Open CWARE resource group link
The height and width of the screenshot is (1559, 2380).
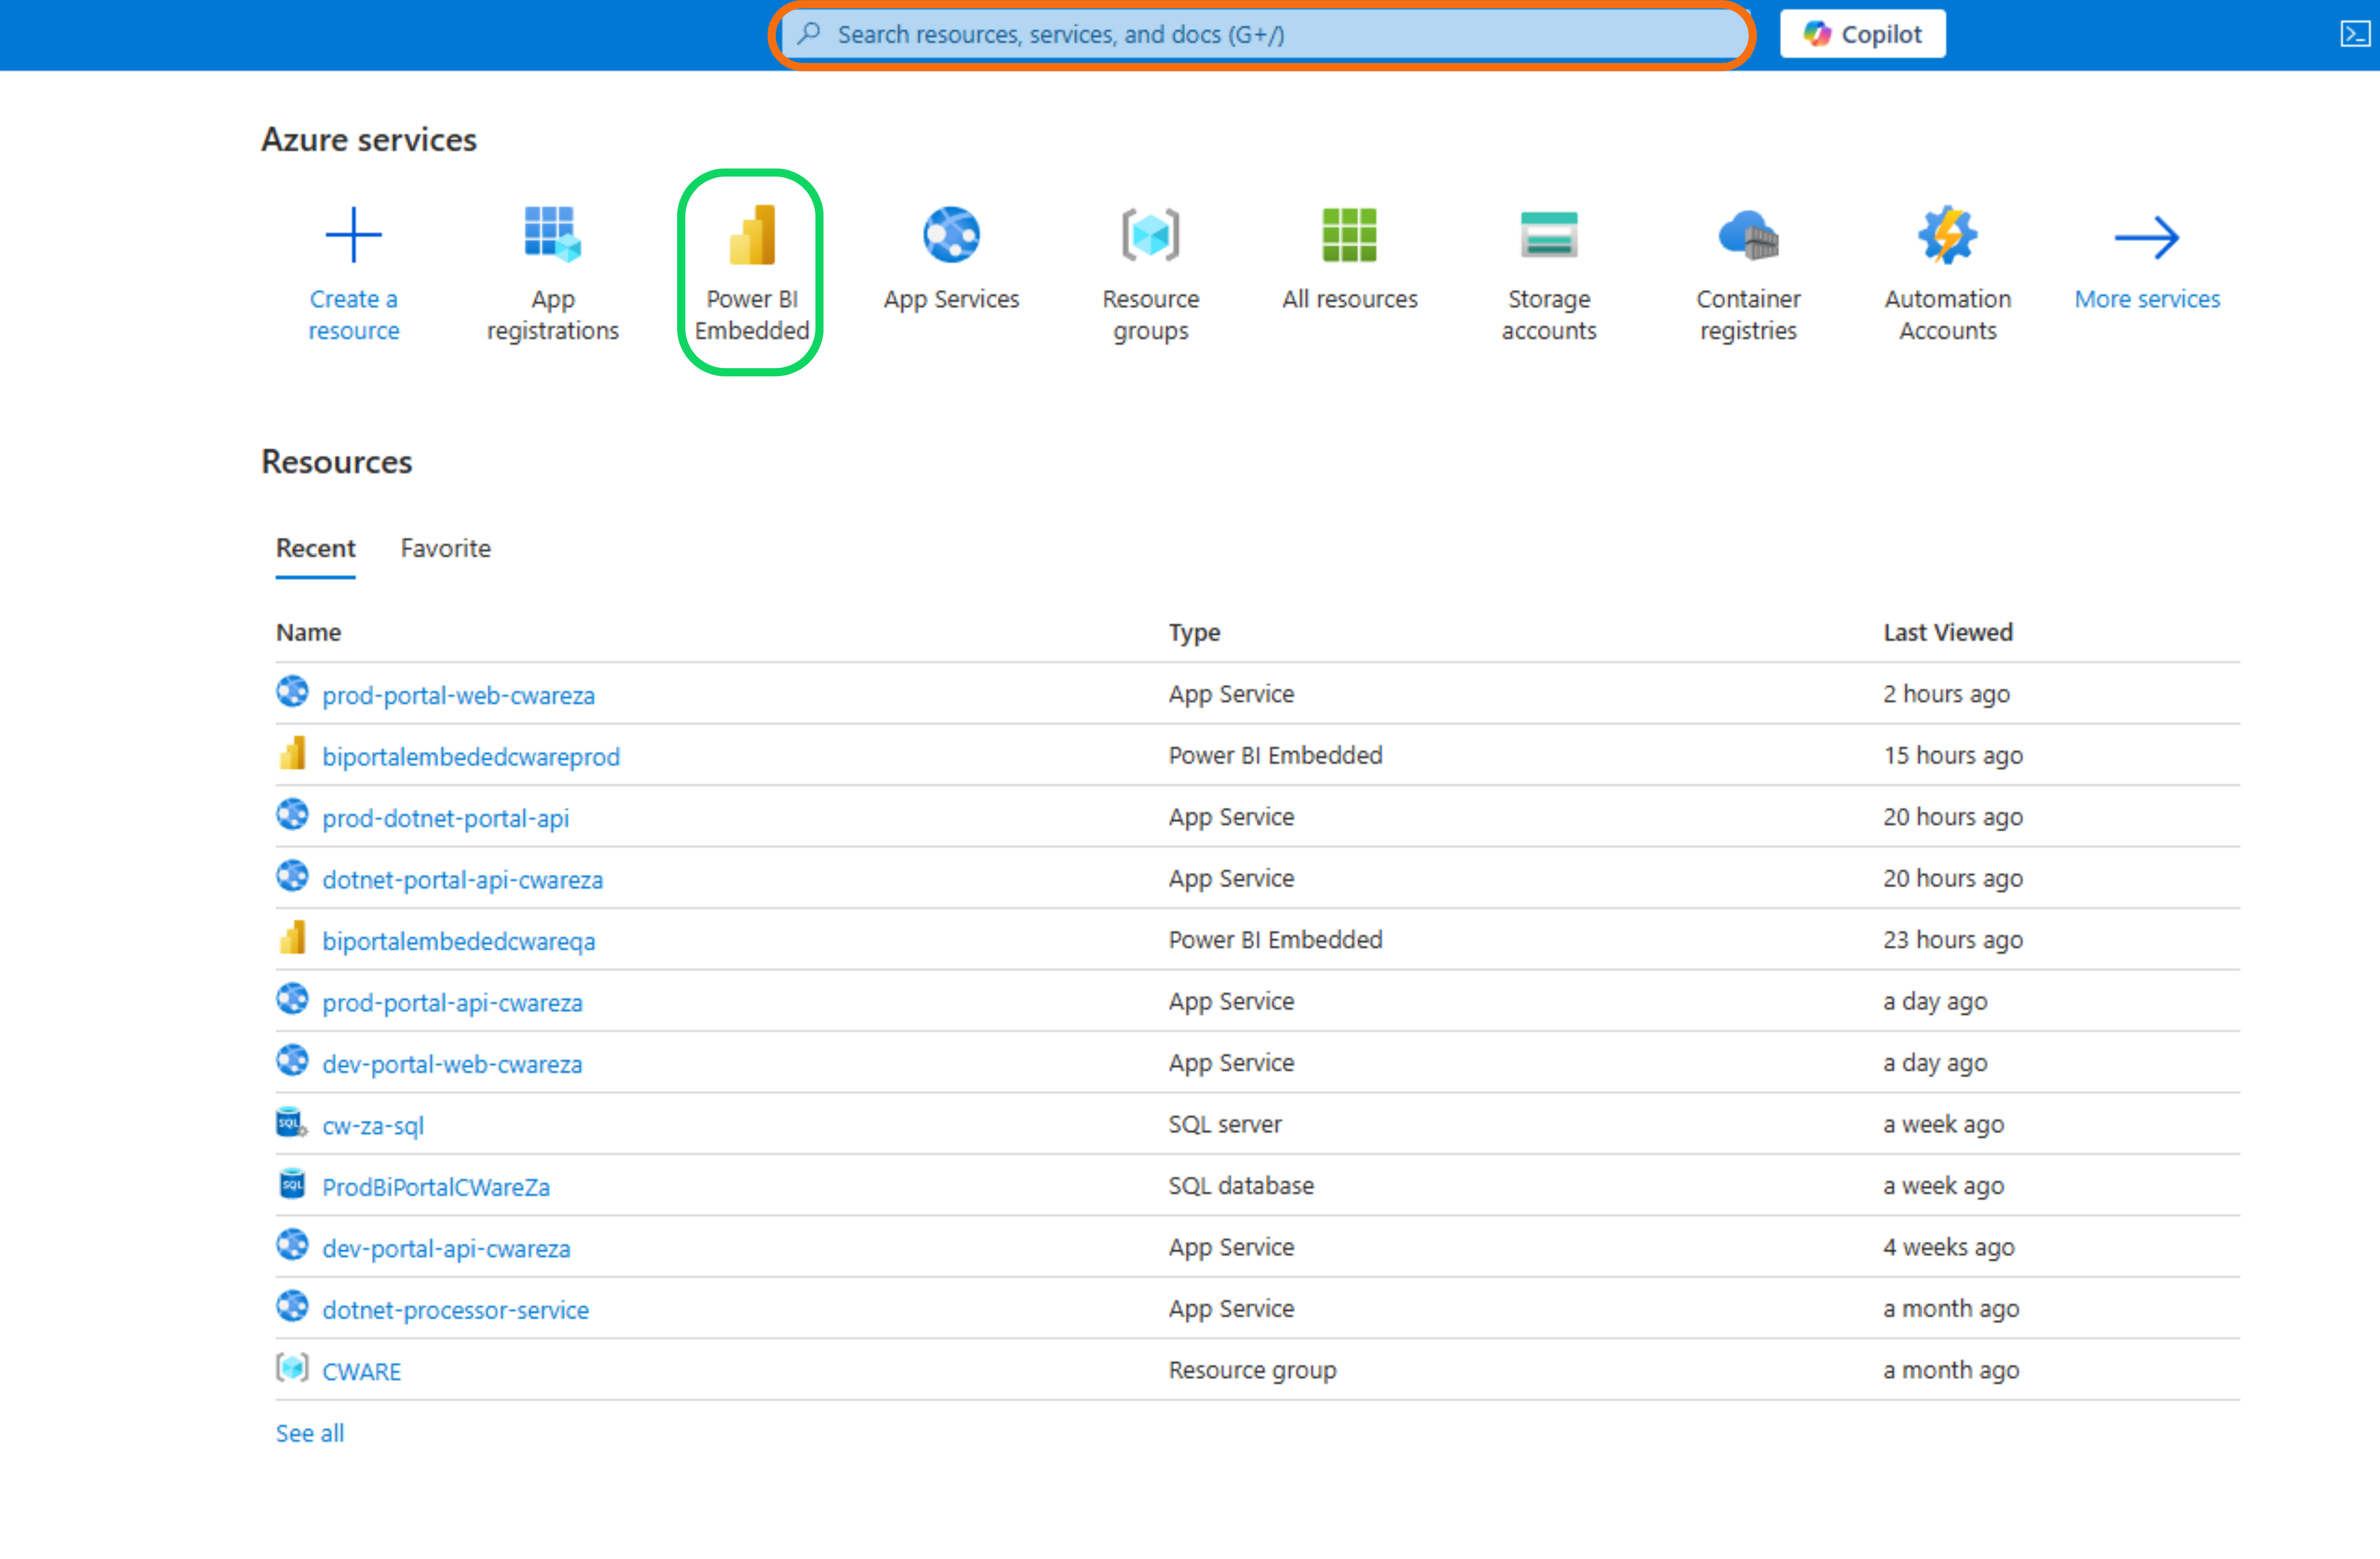coord(361,1371)
